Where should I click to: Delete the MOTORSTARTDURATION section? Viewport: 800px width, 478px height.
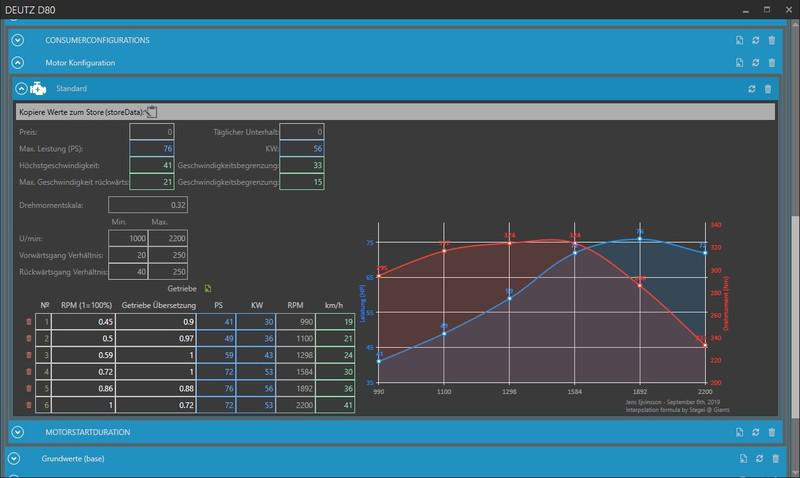click(x=771, y=432)
